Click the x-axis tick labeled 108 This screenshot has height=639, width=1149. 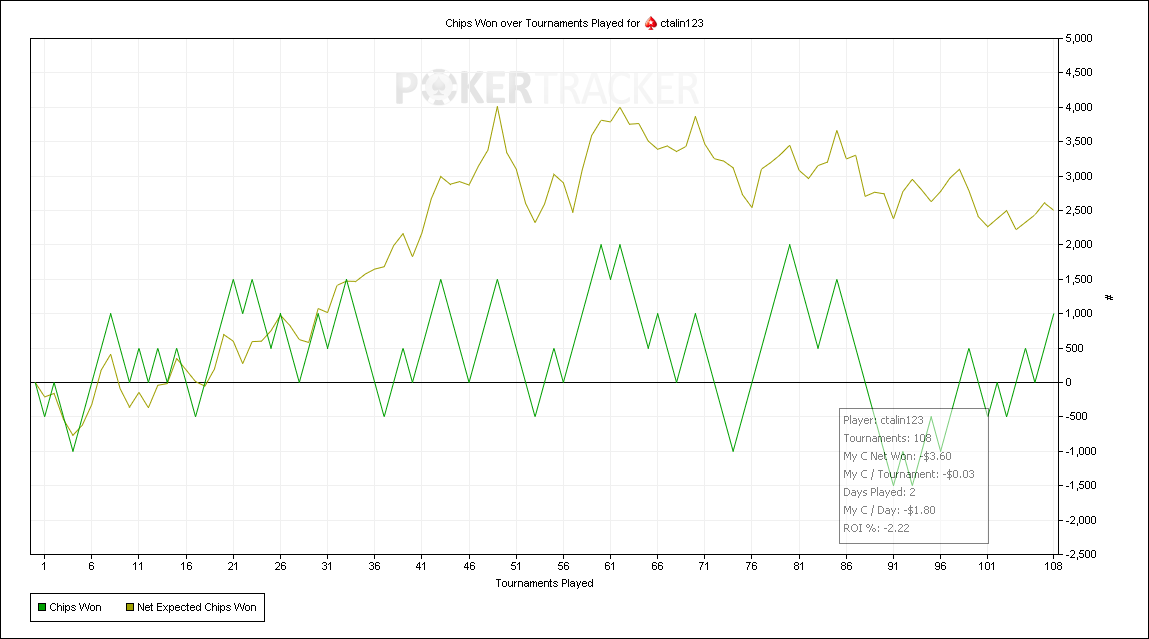pyautogui.click(x=1053, y=566)
